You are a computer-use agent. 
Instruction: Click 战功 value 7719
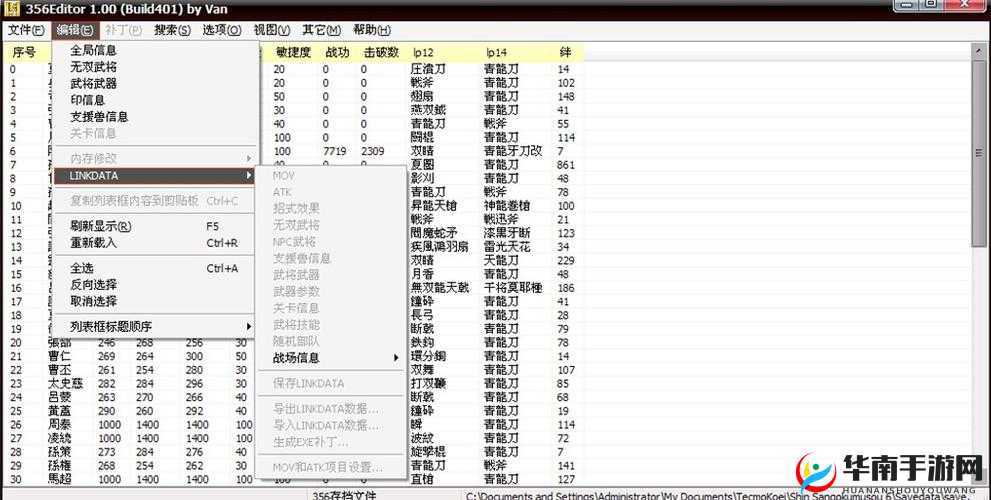click(x=335, y=152)
